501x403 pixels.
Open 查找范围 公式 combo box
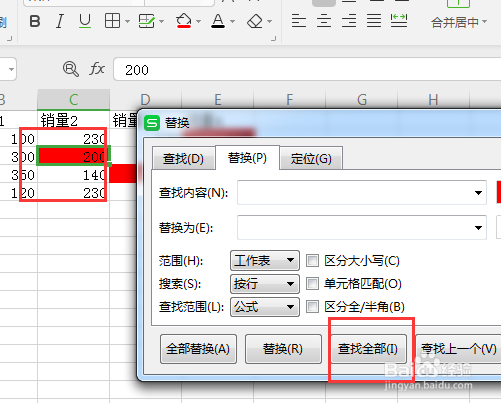pos(265,307)
